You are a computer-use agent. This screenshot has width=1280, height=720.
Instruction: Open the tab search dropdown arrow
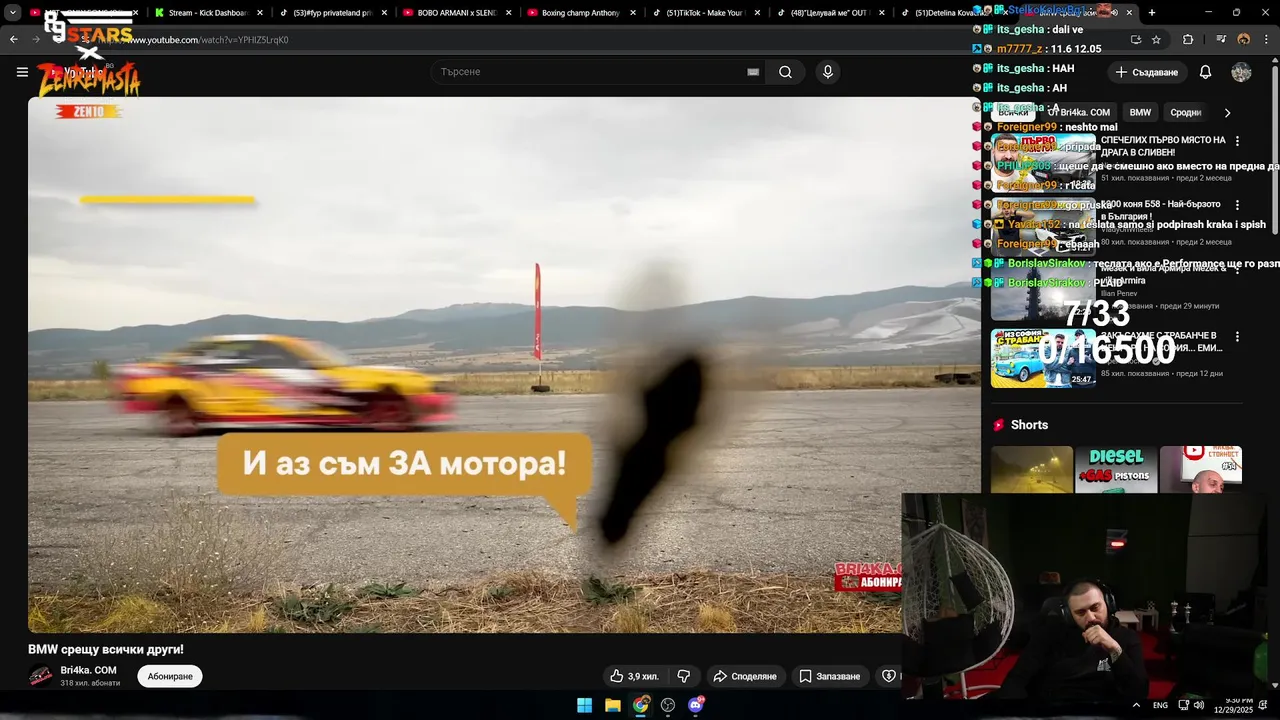point(13,13)
